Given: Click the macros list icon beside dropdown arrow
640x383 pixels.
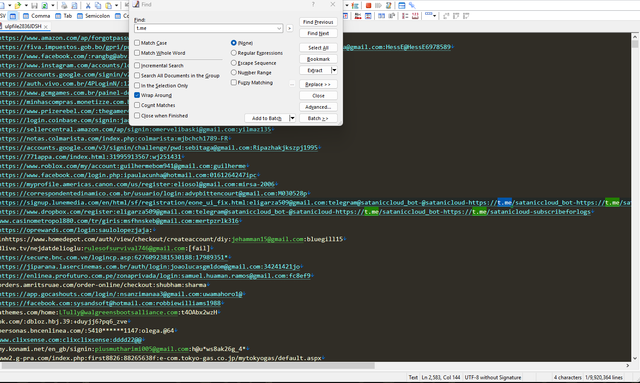Looking at the screenshot, I should (x=355, y=5).
